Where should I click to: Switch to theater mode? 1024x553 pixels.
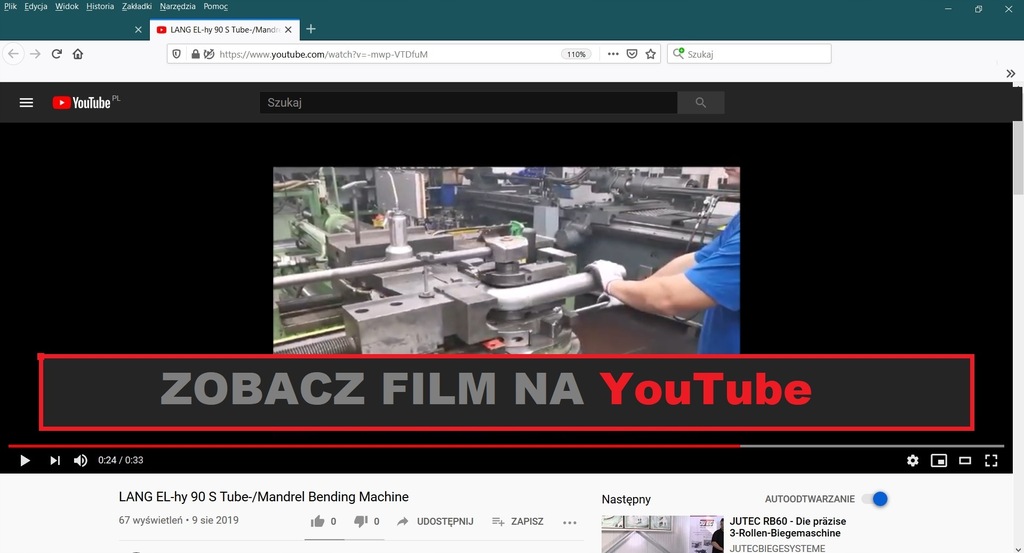[965, 460]
